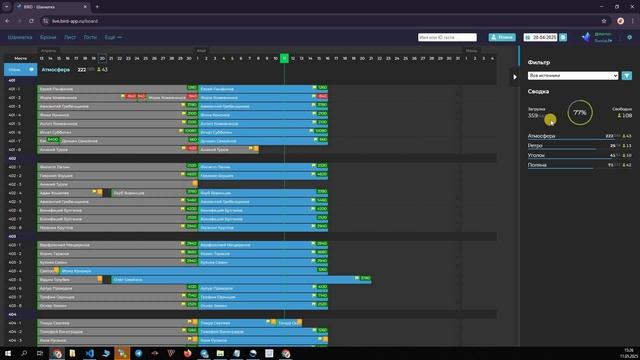This screenshot has width=640, height=360.
Task: Click the calendar button beside the date field
Action: point(563,37)
